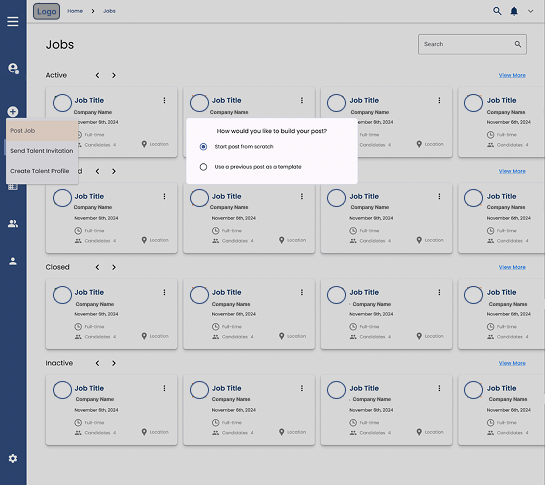This screenshot has width=545, height=485.
Task: Open kebab menu on first Closed job card
Action: coord(164,292)
